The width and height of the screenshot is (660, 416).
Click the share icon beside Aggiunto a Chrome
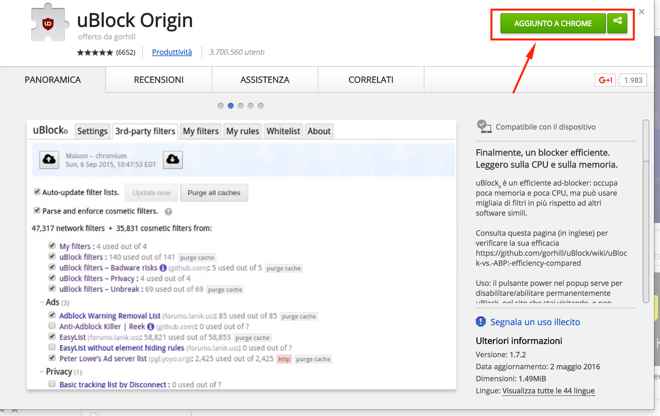617,23
